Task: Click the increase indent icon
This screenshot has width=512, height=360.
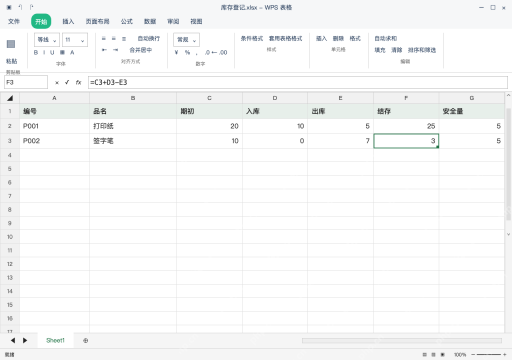Action: 115,50
